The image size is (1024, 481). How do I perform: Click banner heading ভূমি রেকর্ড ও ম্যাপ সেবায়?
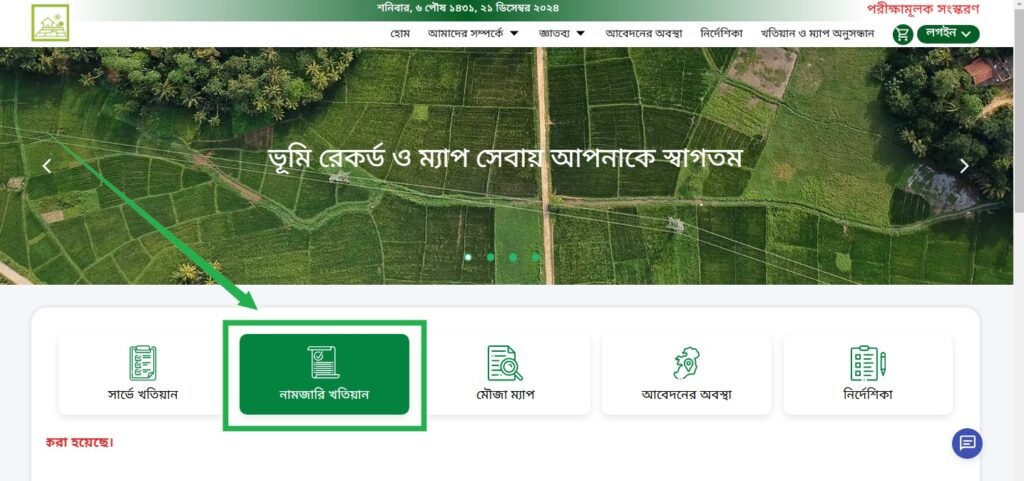[408, 158]
